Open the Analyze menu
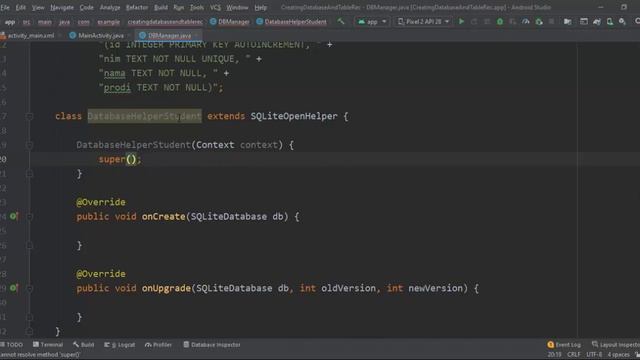640x360 pixels. 110,7
